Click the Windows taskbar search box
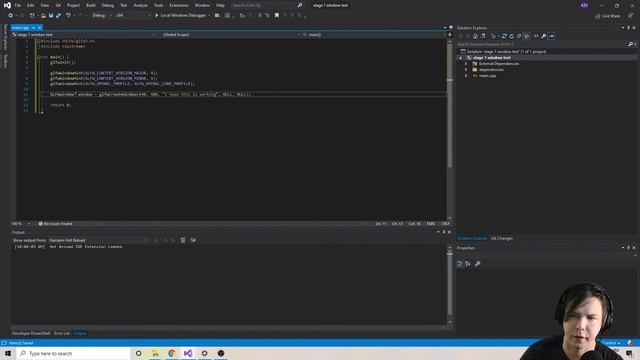The width and height of the screenshot is (640, 360). tap(73, 353)
